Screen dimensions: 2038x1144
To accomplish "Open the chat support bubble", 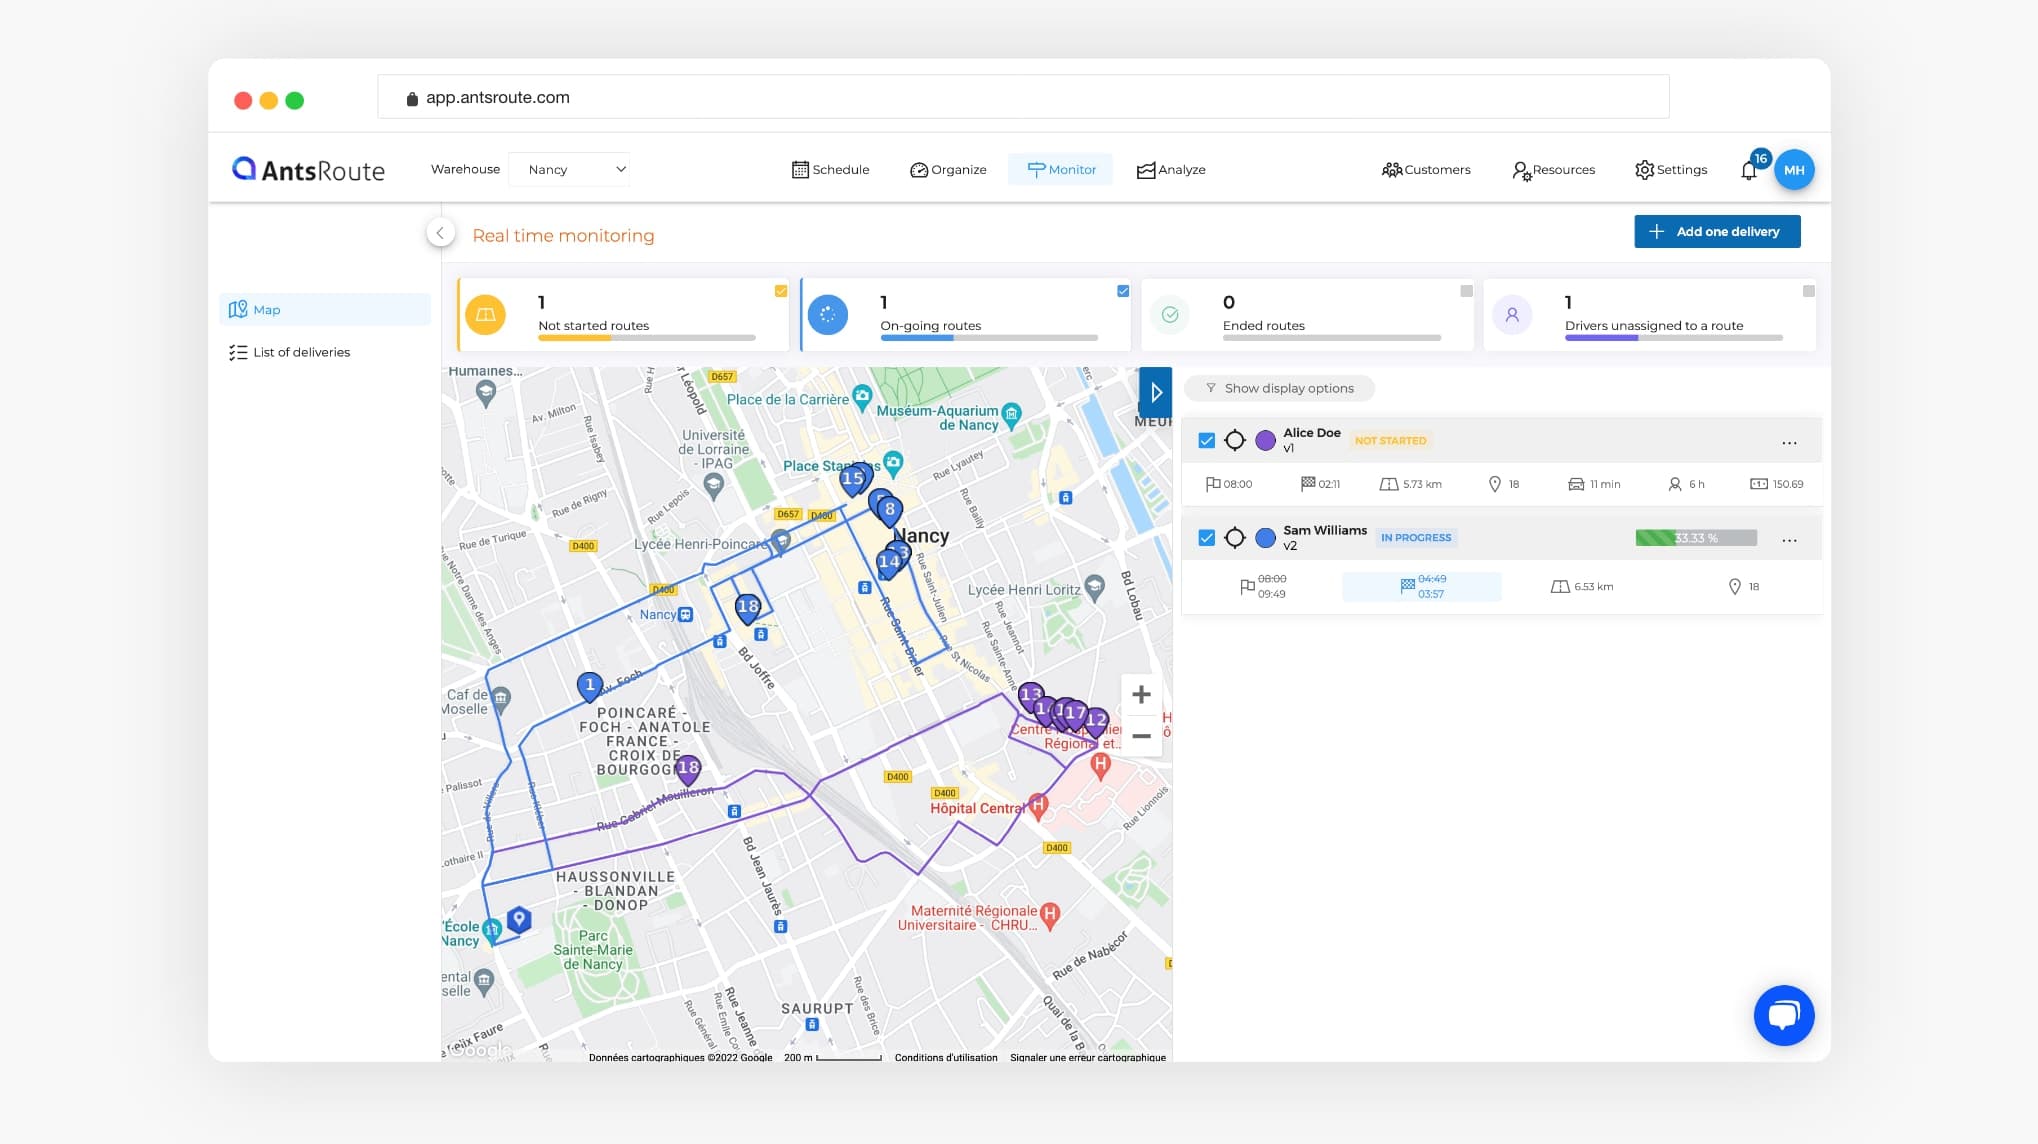I will tap(1783, 1015).
